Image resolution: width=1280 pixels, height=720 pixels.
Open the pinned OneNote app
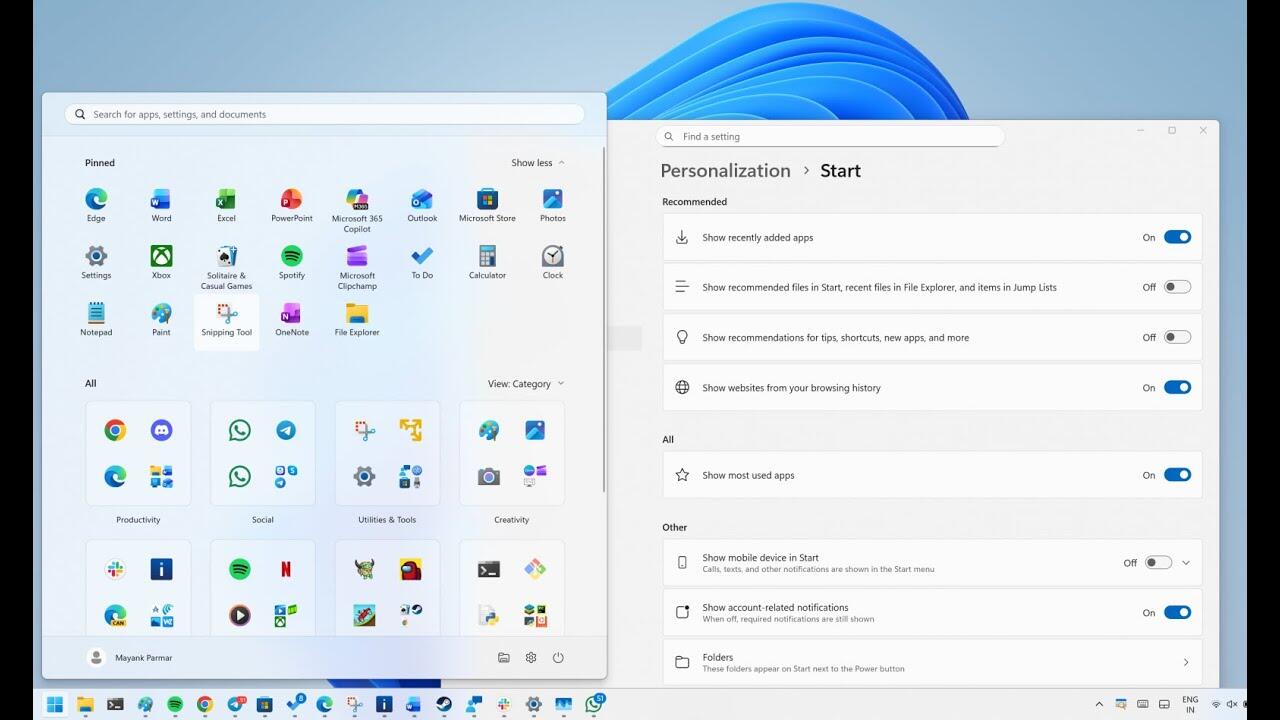point(292,319)
